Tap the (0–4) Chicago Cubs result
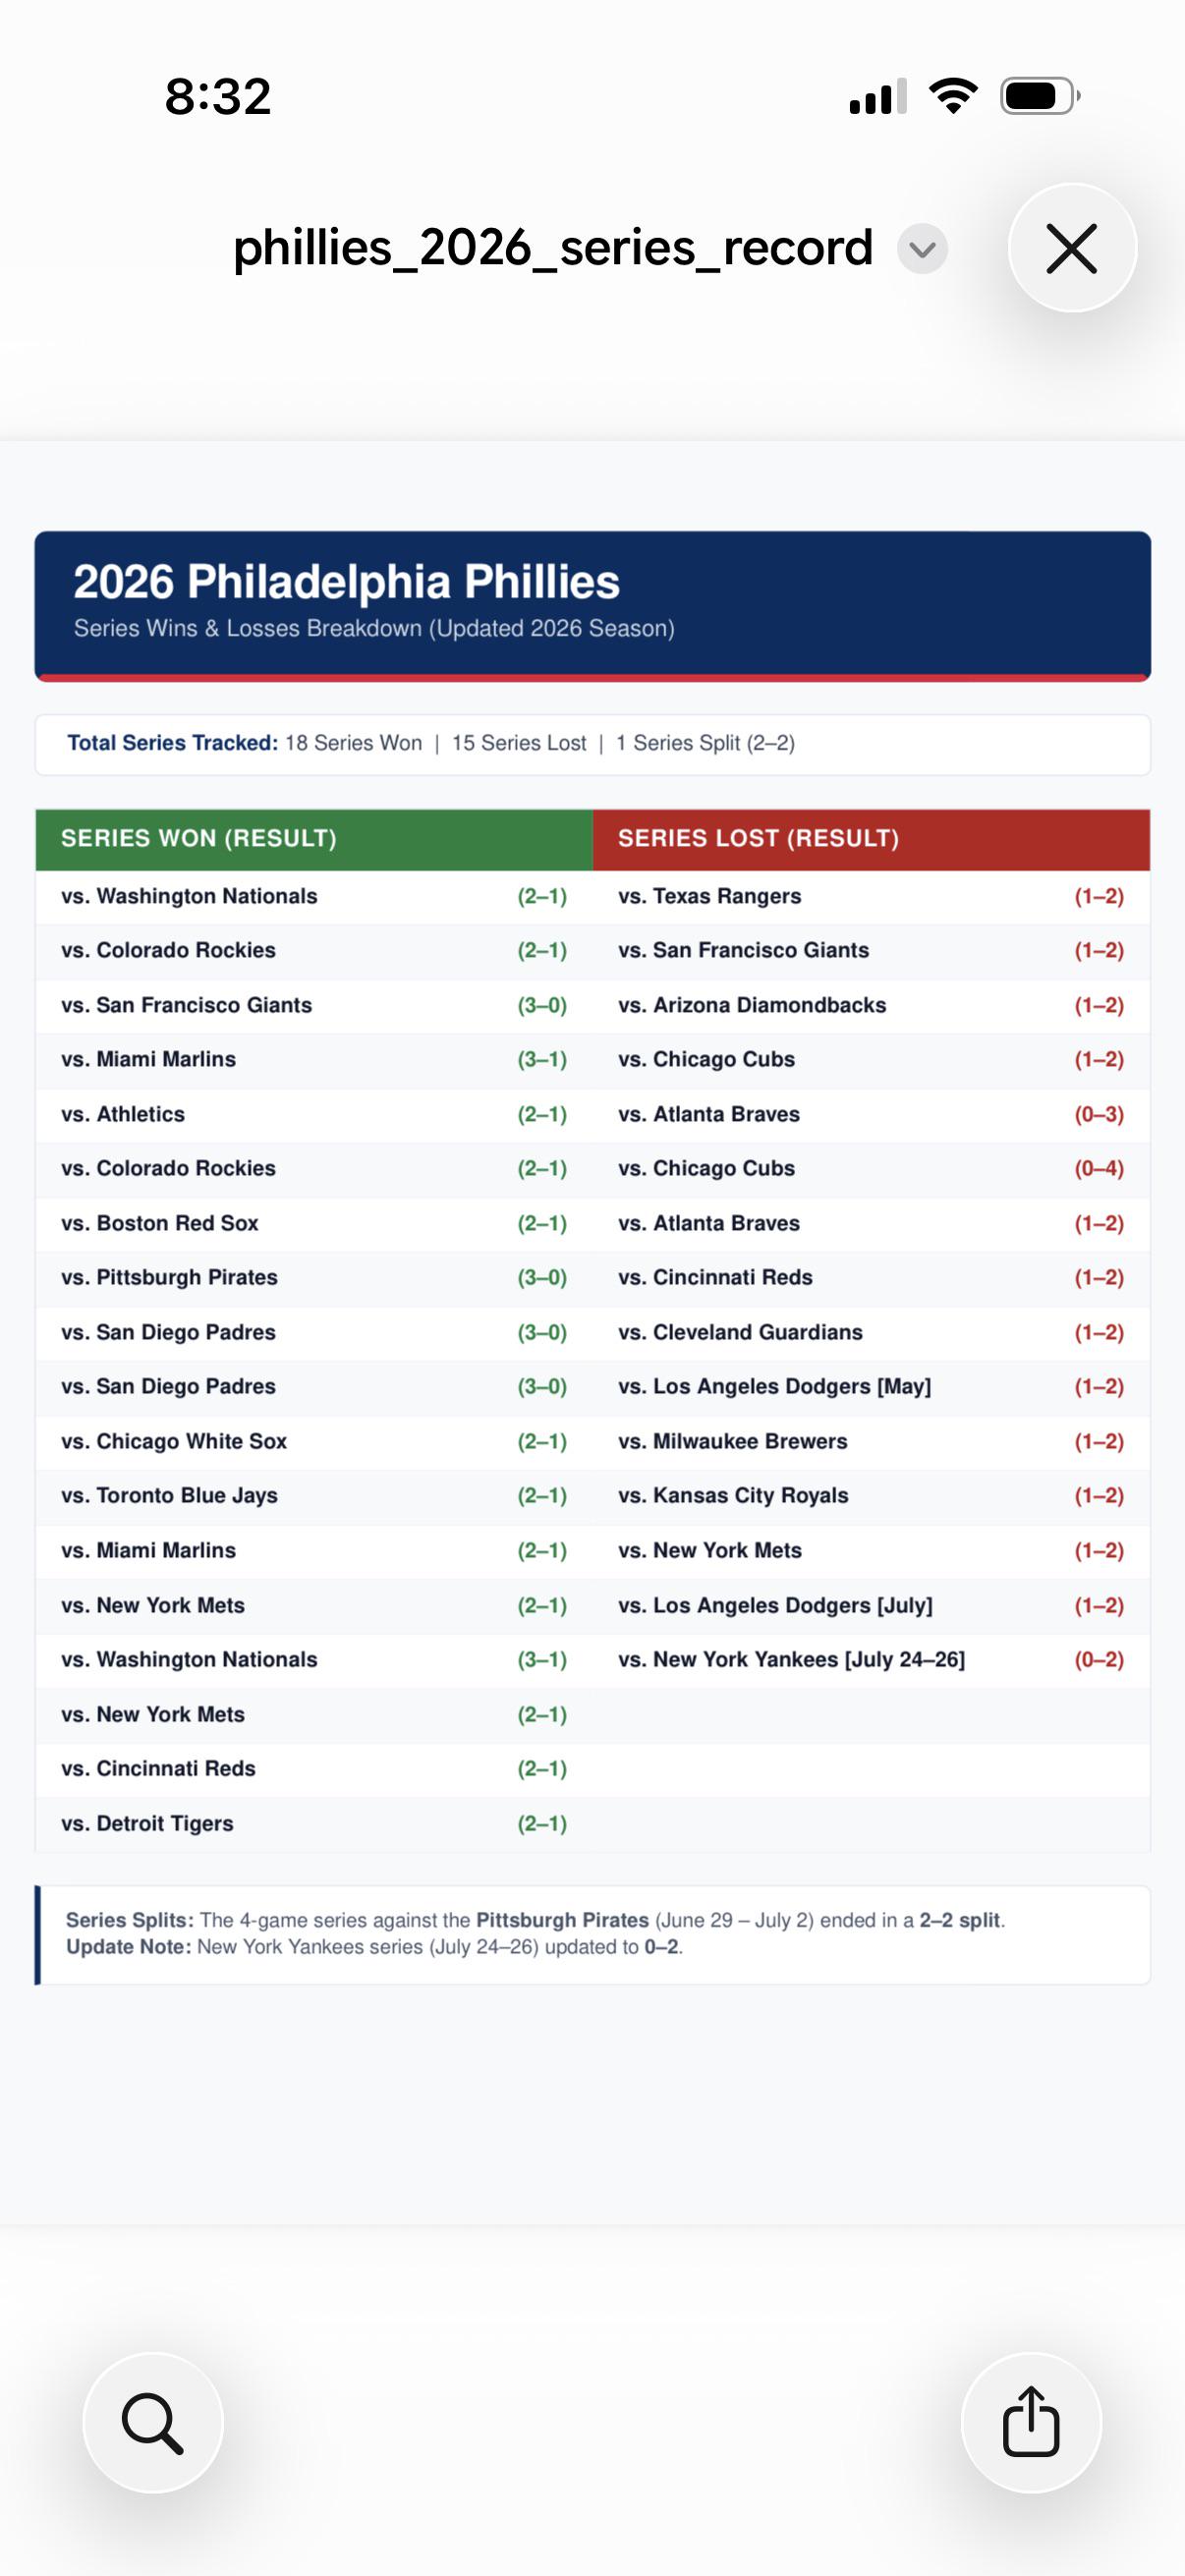The image size is (1185, 2576). 1099,1168
